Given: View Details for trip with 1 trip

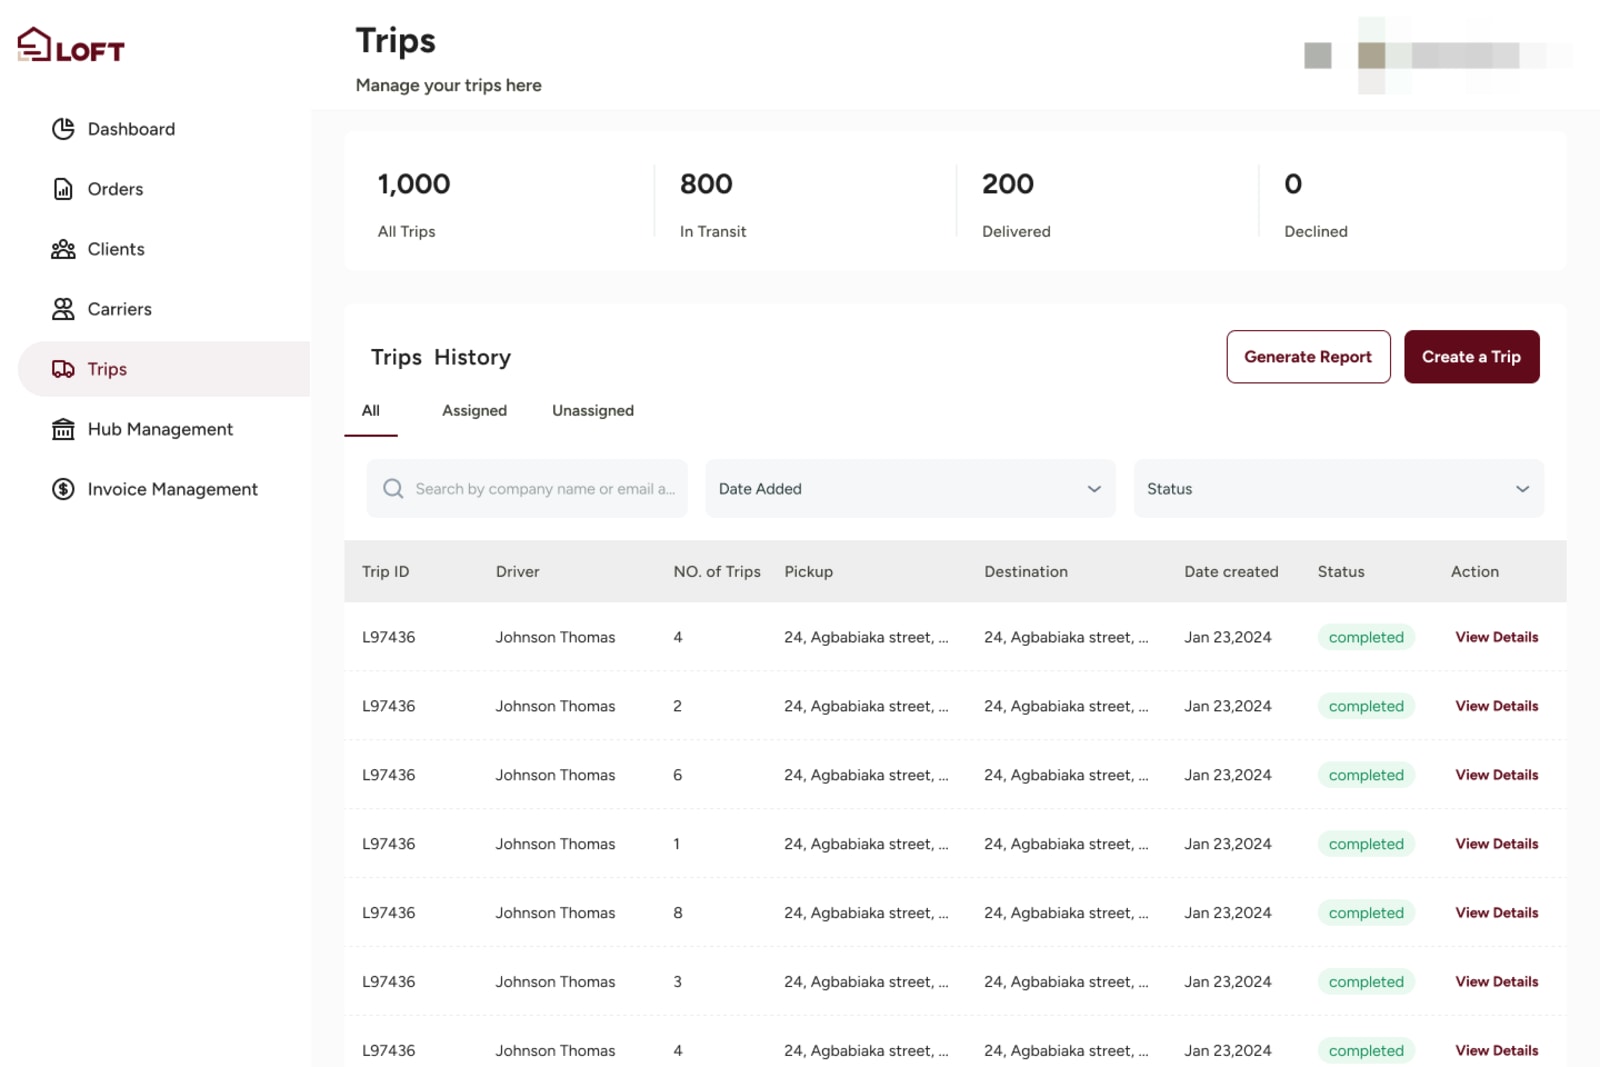Looking at the screenshot, I should [x=1496, y=844].
